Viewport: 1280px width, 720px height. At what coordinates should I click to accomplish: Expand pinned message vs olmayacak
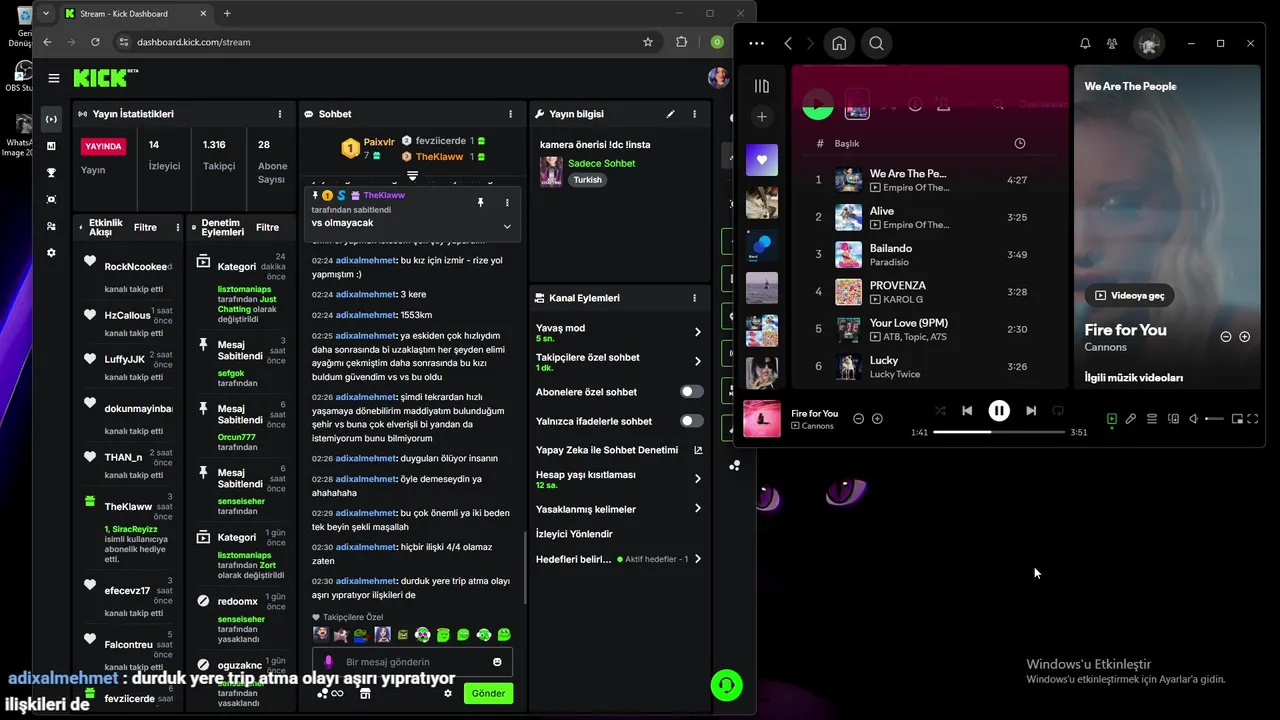coord(506,226)
